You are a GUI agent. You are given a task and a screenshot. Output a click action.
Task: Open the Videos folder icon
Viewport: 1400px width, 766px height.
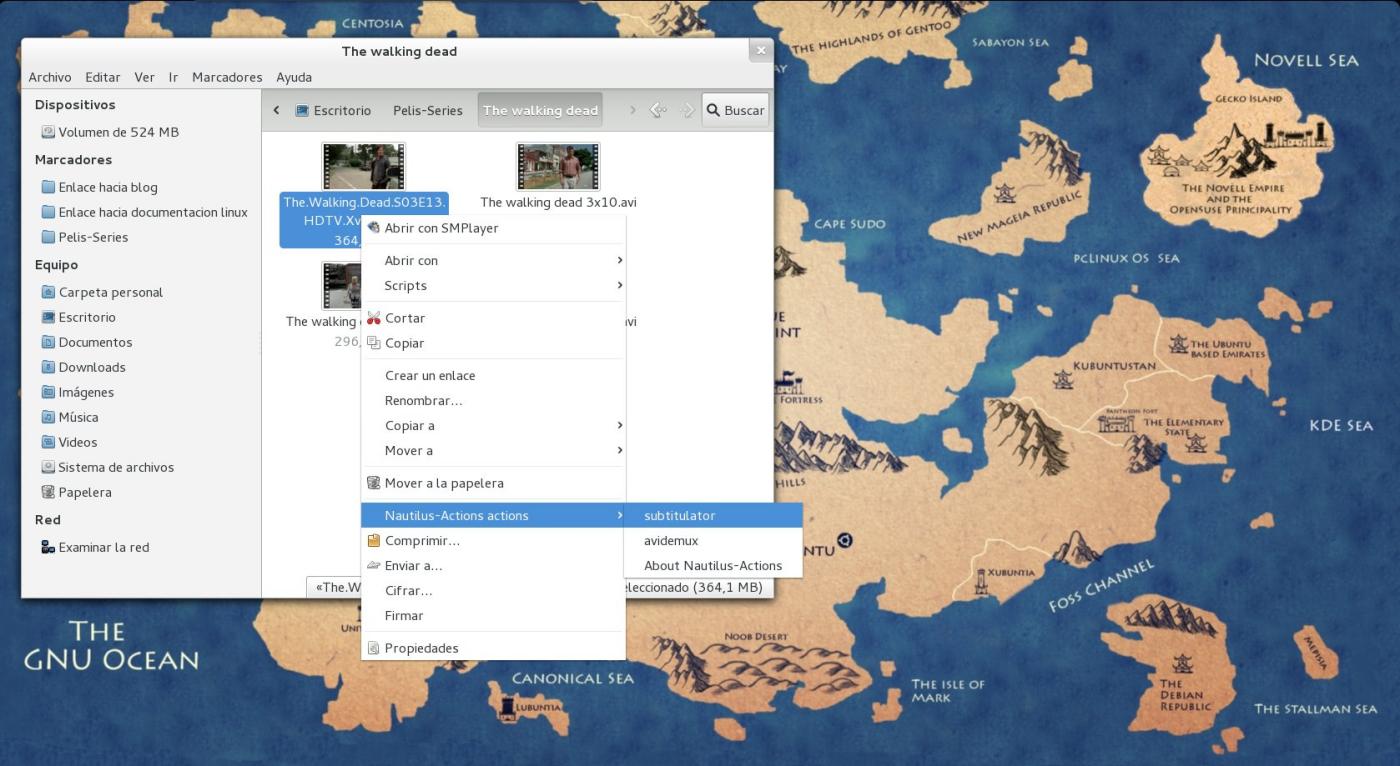click(48, 442)
